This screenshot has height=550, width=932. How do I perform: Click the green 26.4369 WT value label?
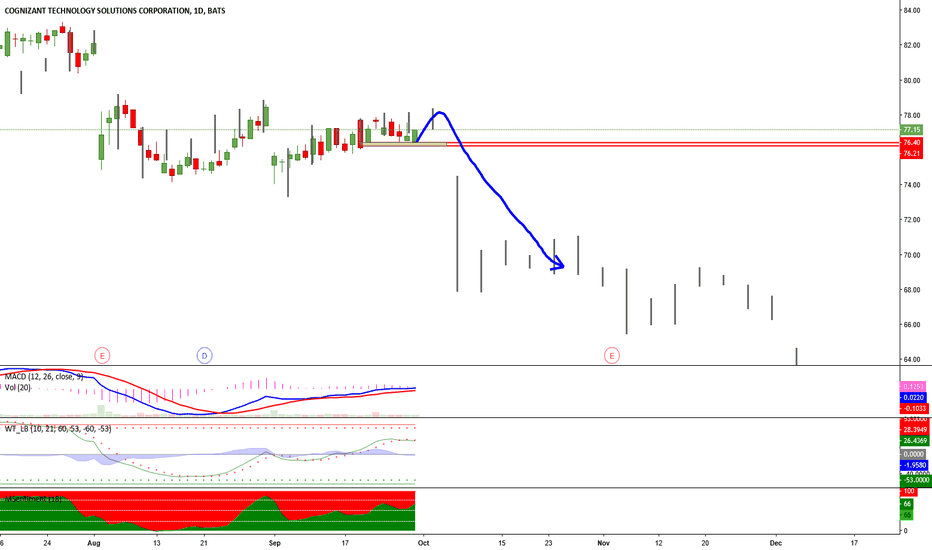(x=915, y=441)
